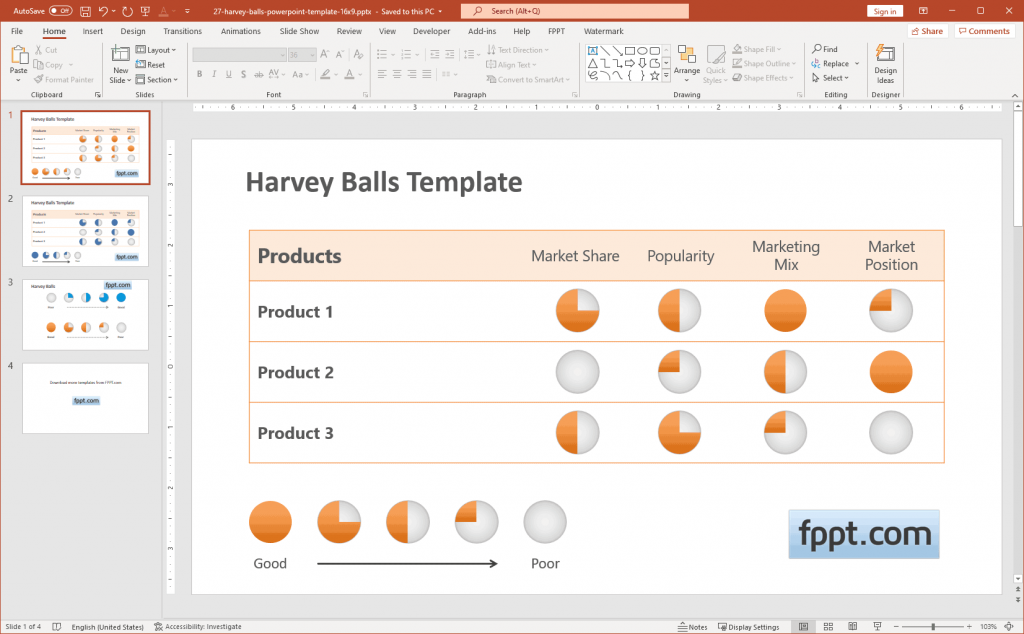Click the Sign in button
This screenshot has width=1024, height=634.
(x=884, y=10)
